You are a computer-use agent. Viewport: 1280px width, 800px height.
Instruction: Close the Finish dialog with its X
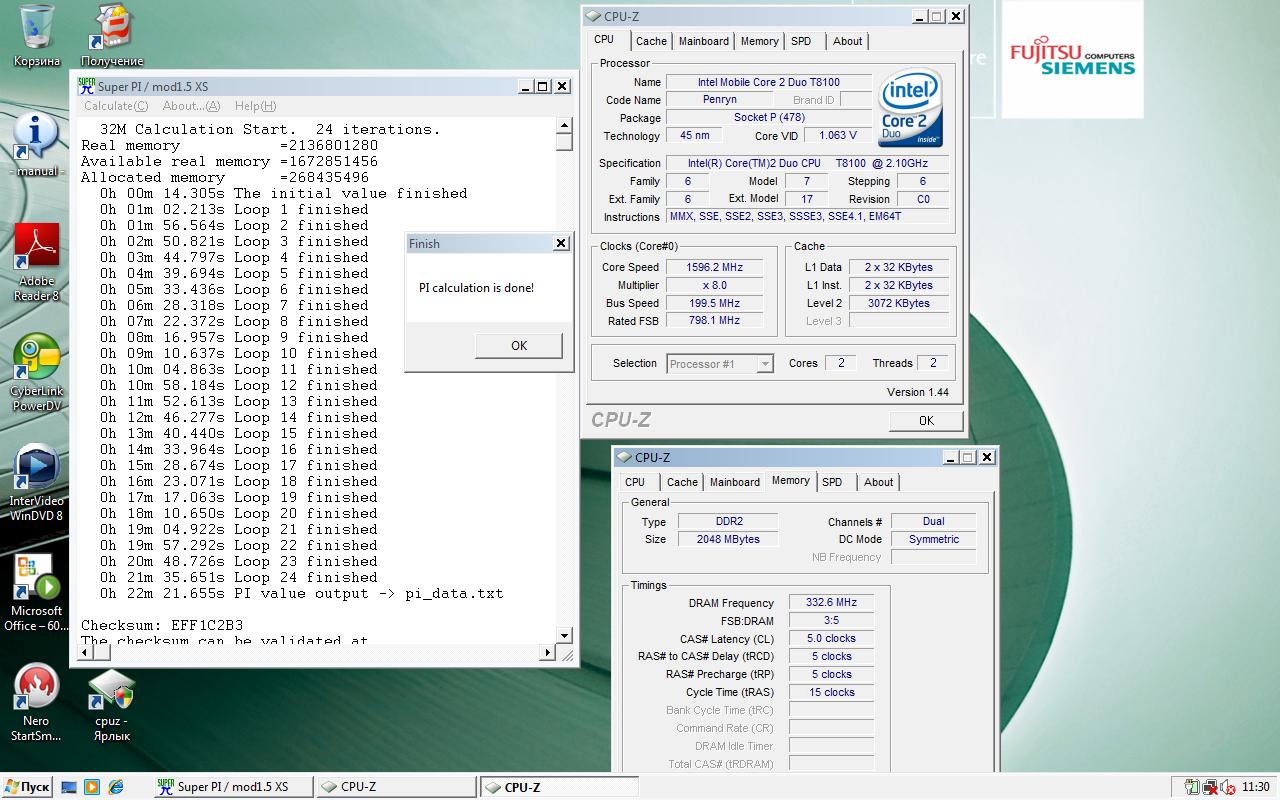click(x=561, y=243)
